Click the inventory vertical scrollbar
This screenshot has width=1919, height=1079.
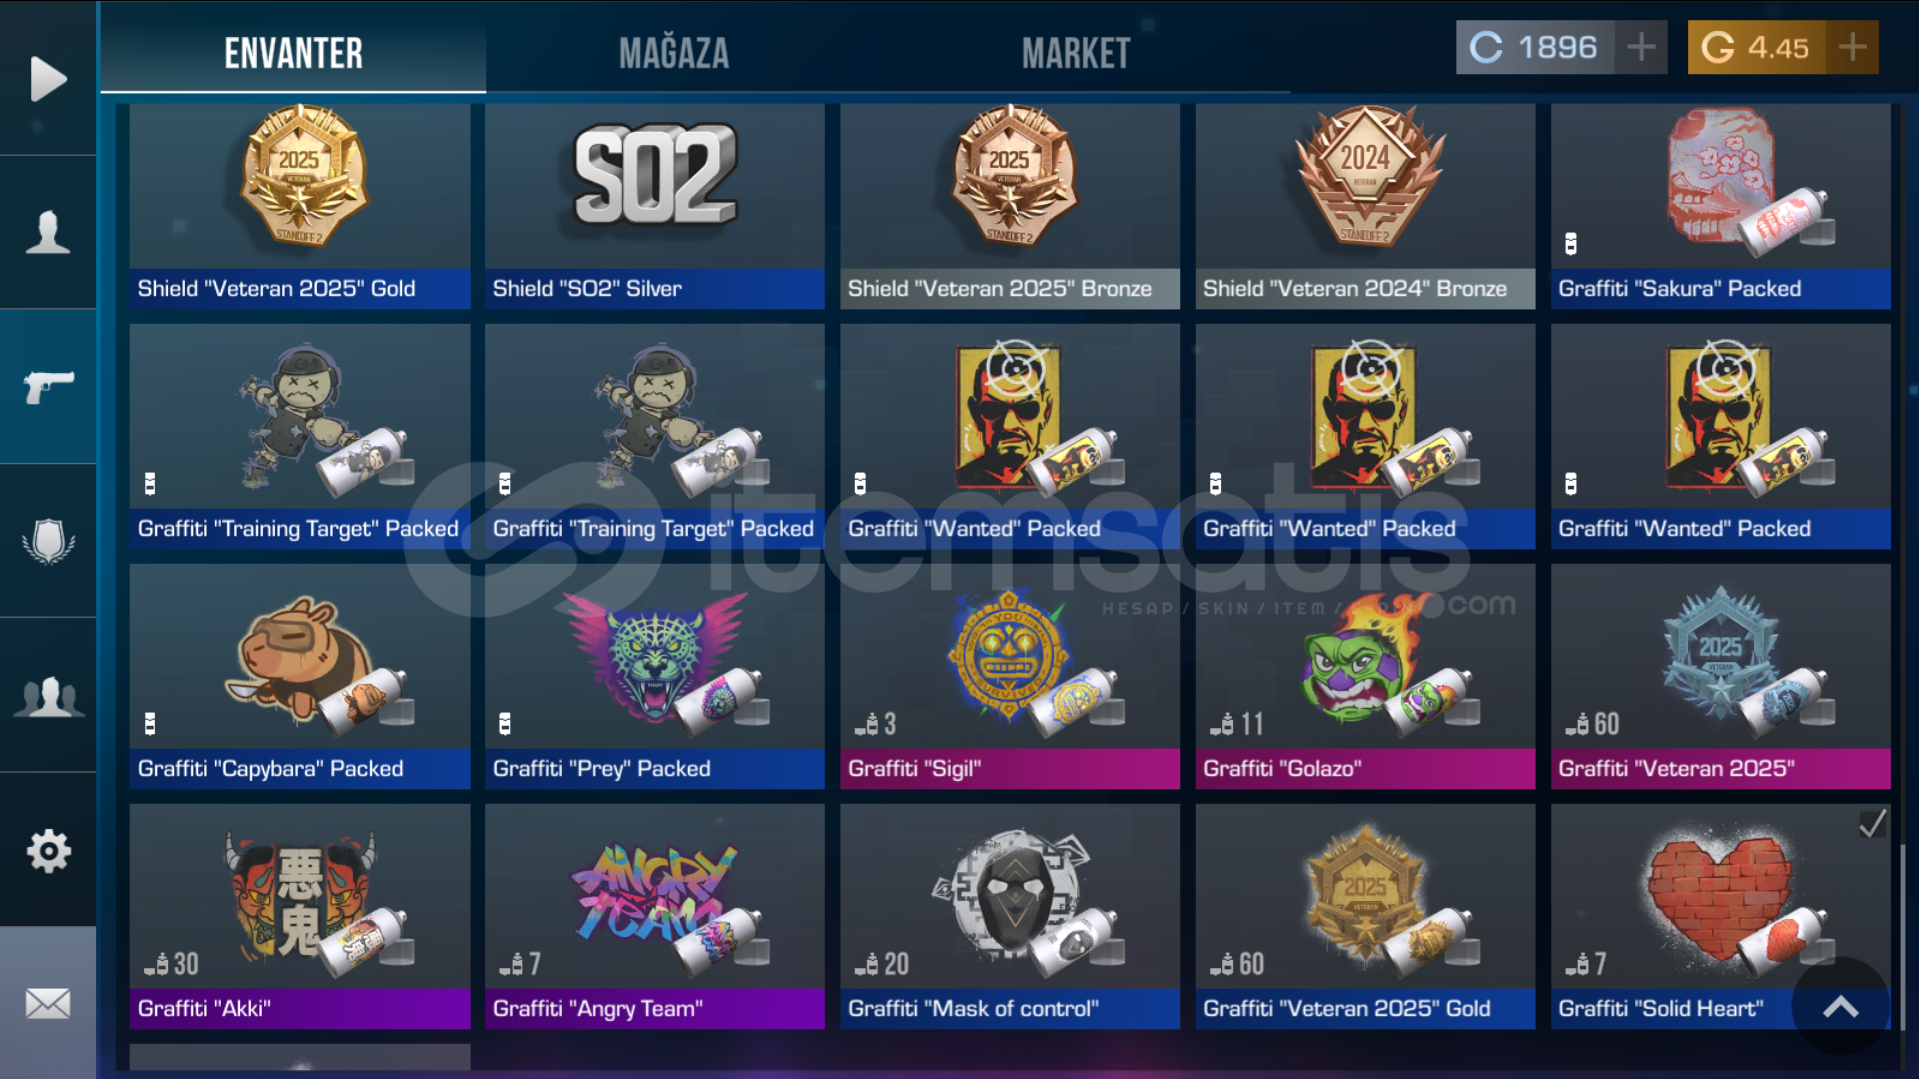1903,940
